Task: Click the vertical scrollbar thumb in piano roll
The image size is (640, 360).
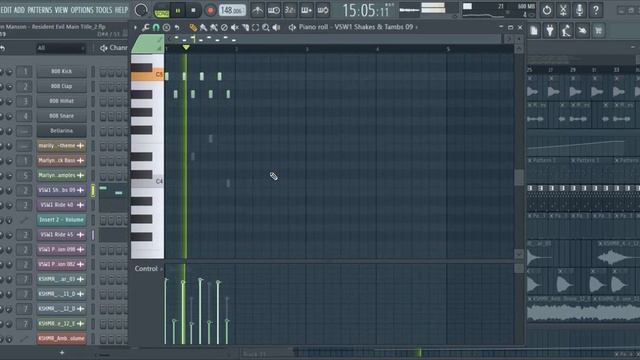Action: (519, 178)
